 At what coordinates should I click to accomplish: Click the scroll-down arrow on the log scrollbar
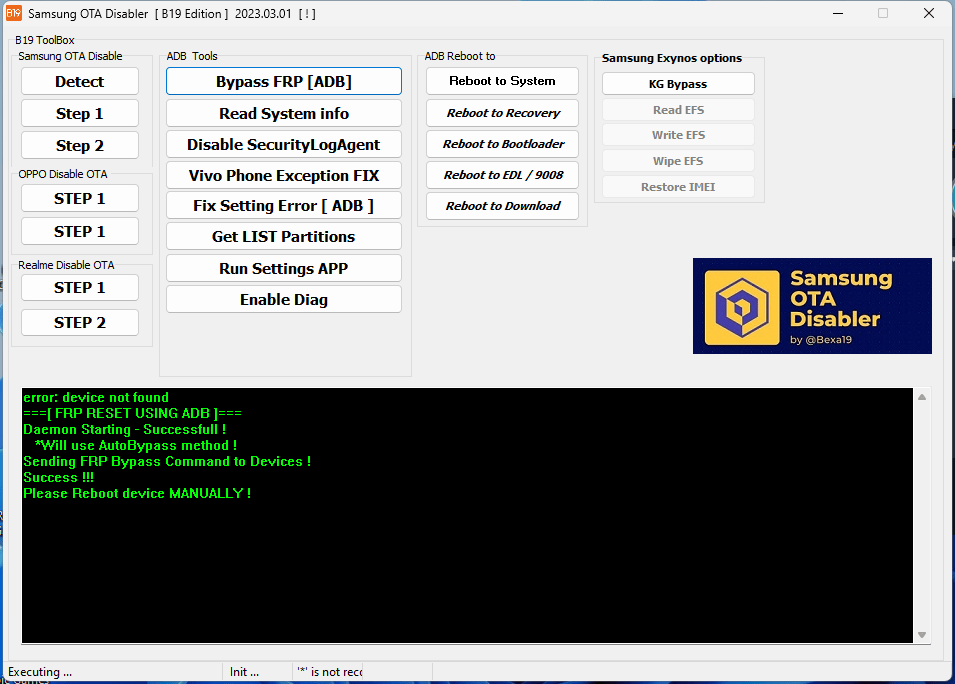pos(921,633)
